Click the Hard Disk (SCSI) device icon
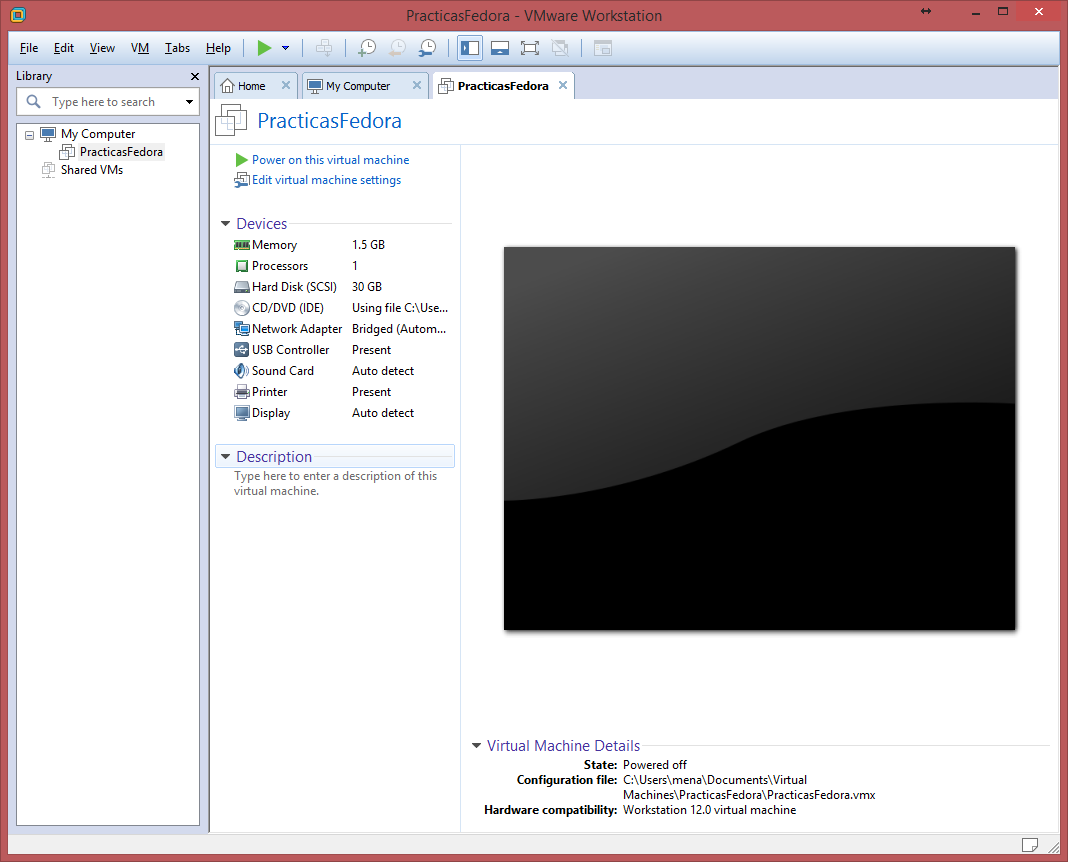The height and width of the screenshot is (862, 1068). (242, 287)
